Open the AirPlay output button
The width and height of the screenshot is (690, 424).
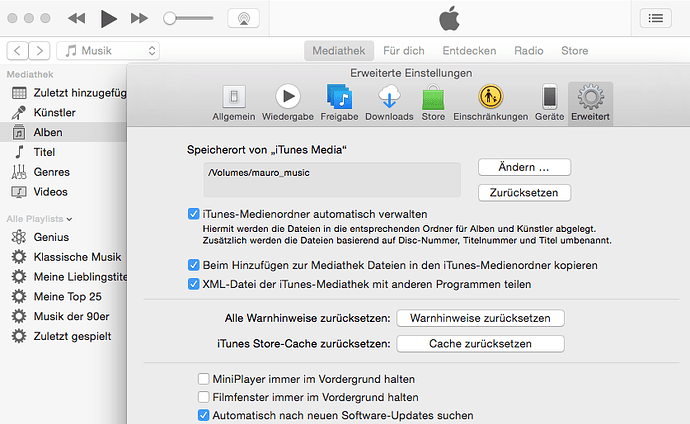pos(243,18)
